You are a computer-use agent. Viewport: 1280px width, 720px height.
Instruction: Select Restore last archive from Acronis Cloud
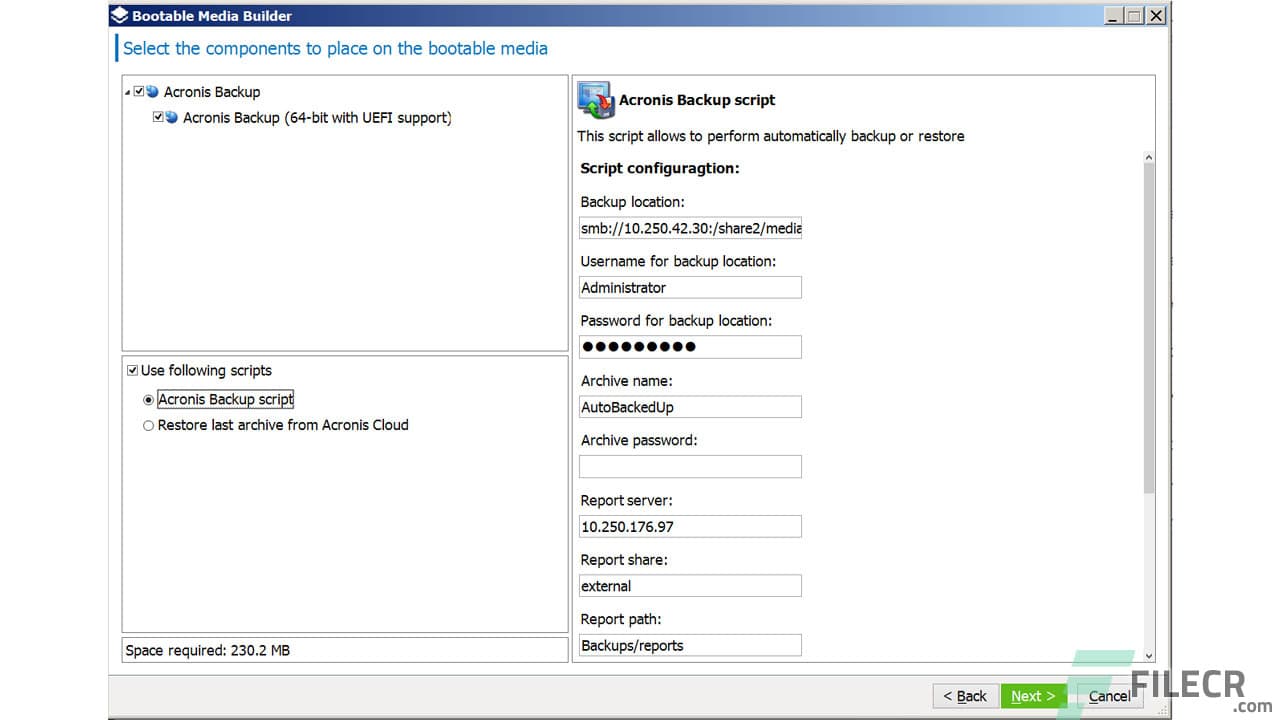pos(148,425)
